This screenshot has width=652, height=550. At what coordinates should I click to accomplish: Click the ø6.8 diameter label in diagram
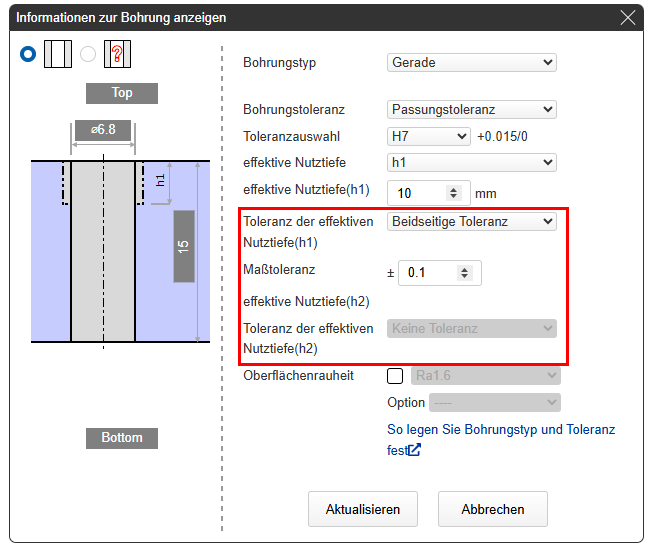pos(103,131)
